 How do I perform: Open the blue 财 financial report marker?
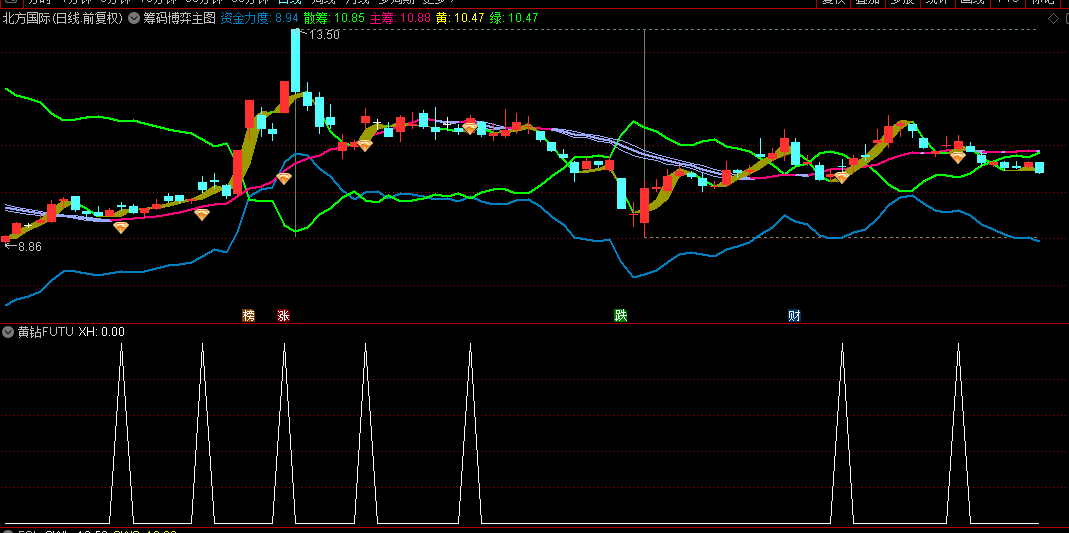tap(794, 316)
